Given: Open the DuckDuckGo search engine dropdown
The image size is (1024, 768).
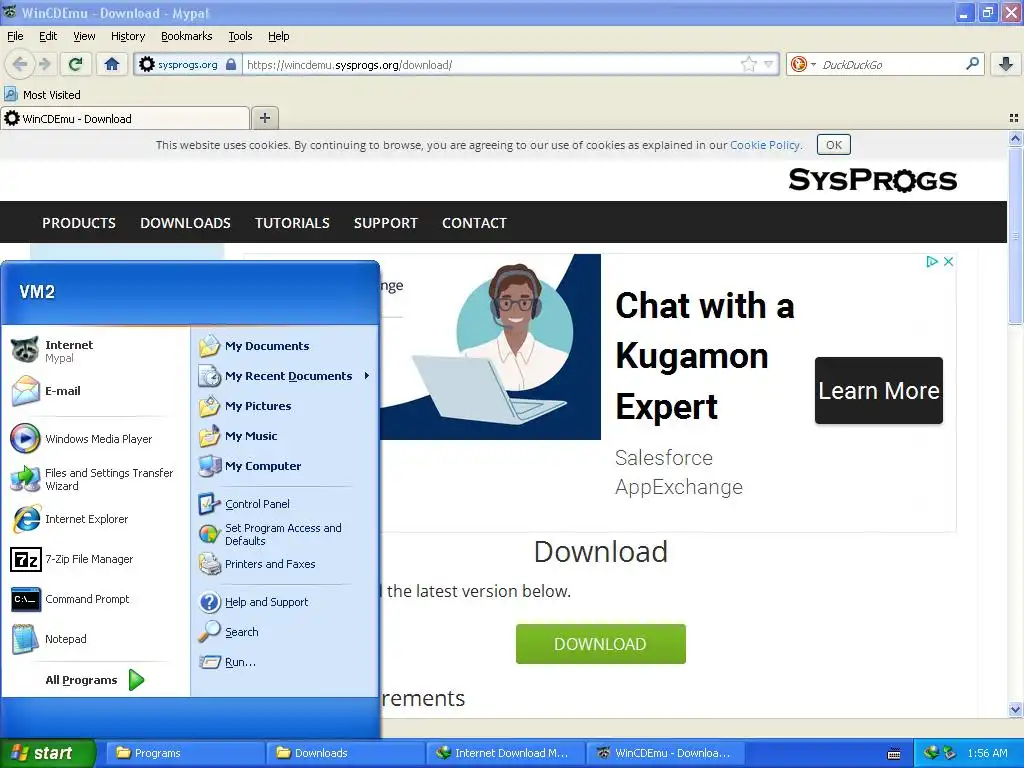Looking at the screenshot, I should click(x=803, y=64).
